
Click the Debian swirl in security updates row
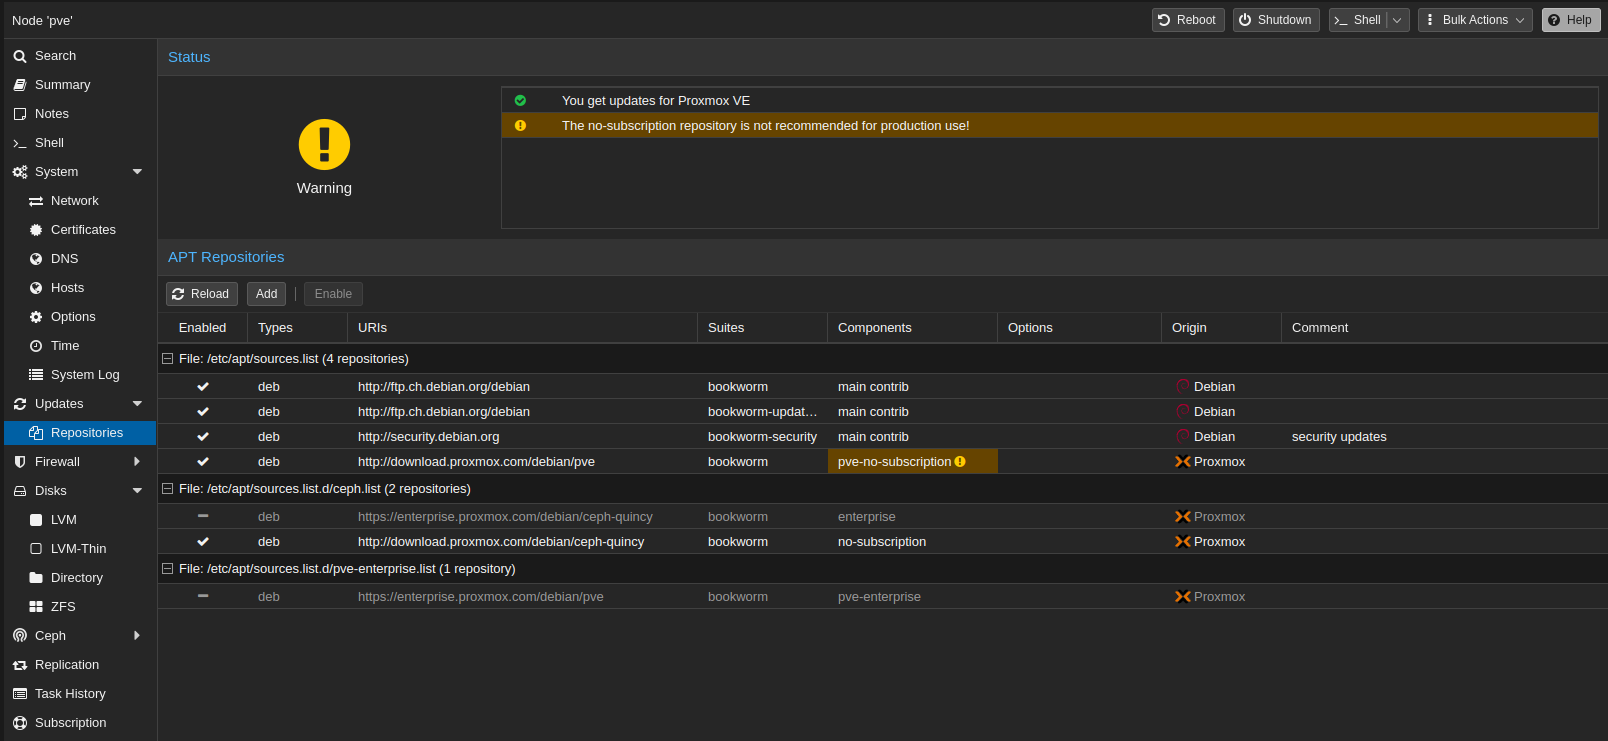[1183, 437]
